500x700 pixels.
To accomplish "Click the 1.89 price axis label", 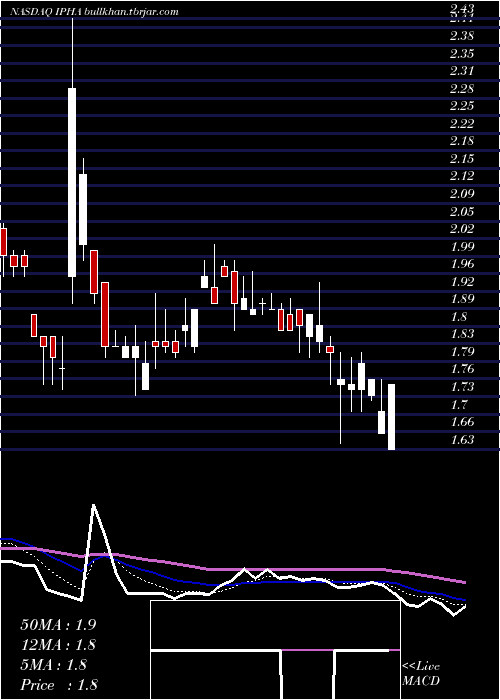I will click(x=461, y=299).
